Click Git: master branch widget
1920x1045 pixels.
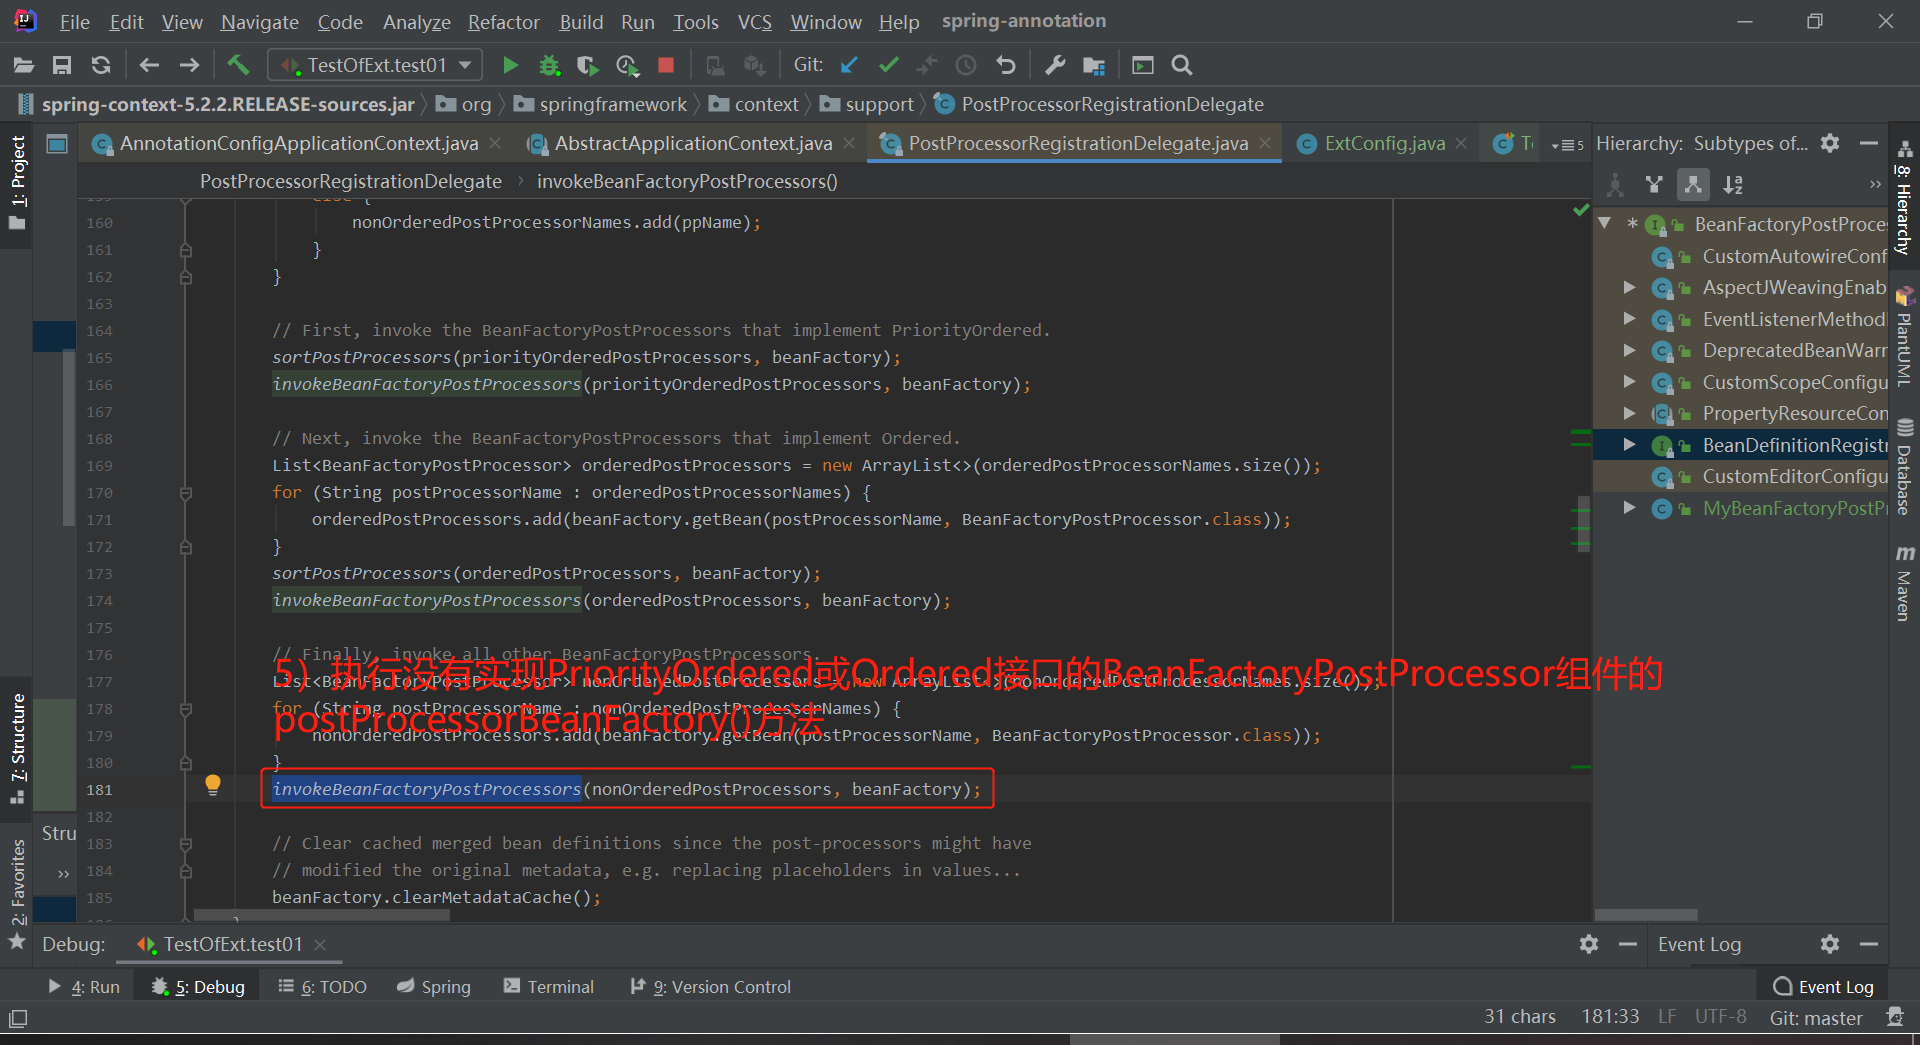tap(1816, 1018)
